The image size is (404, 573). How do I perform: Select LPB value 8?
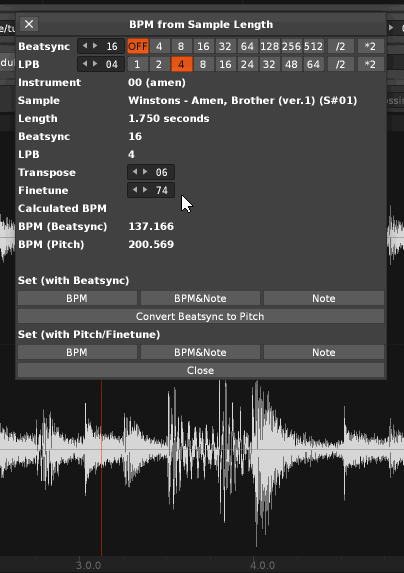[203, 64]
